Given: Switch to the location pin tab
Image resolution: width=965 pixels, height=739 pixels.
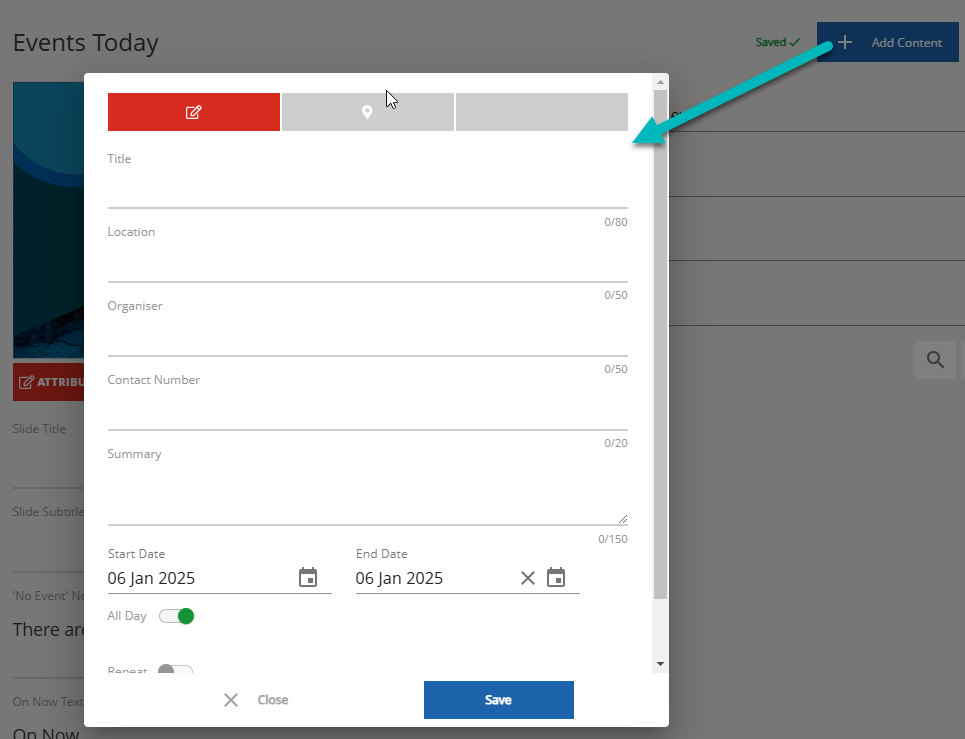Looking at the screenshot, I should [367, 112].
